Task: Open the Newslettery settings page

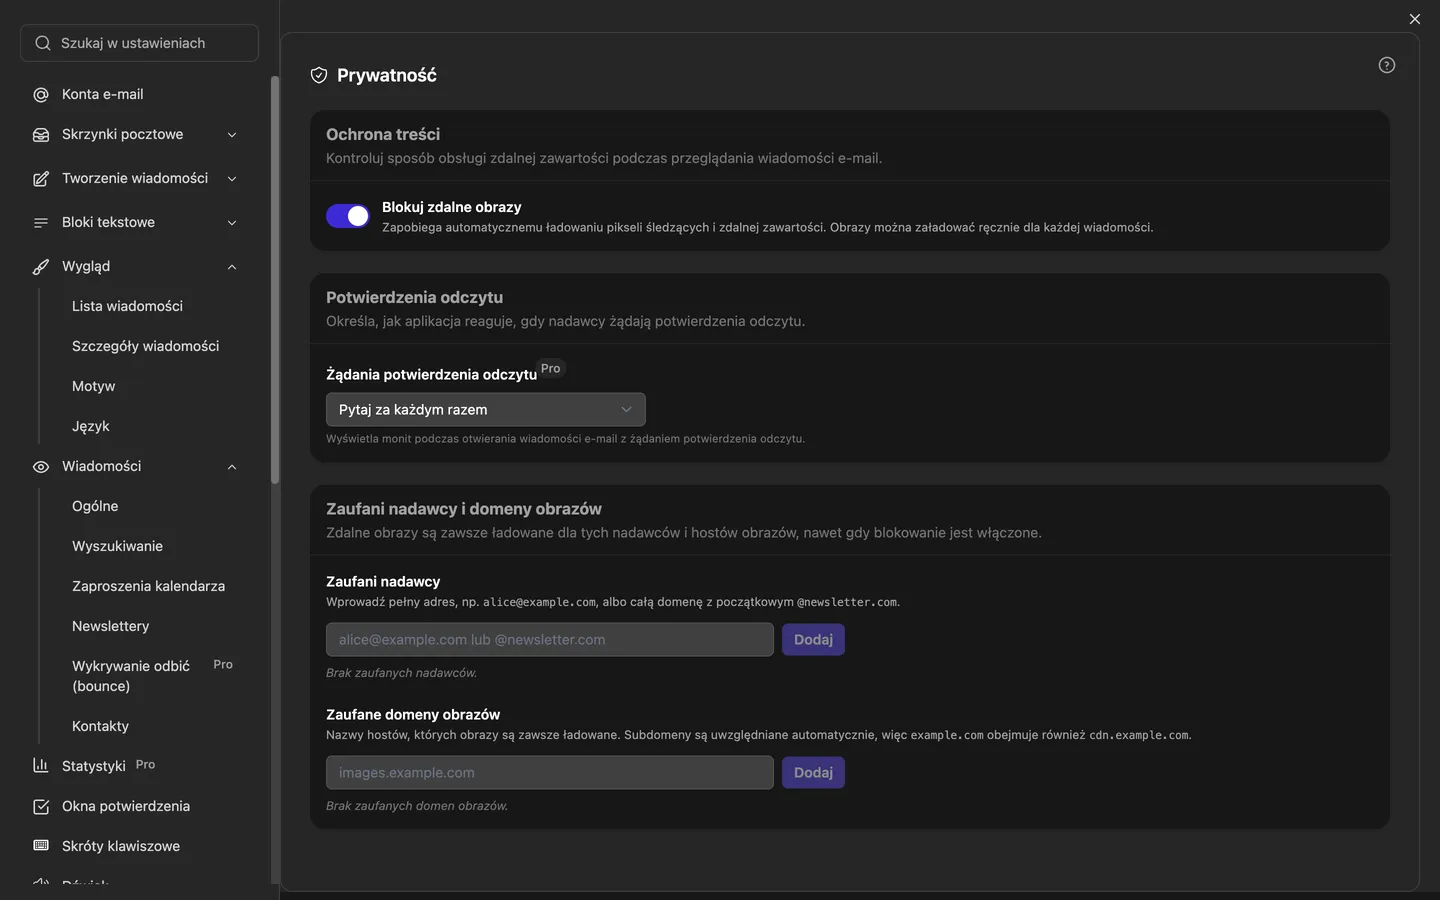Action: point(110,626)
